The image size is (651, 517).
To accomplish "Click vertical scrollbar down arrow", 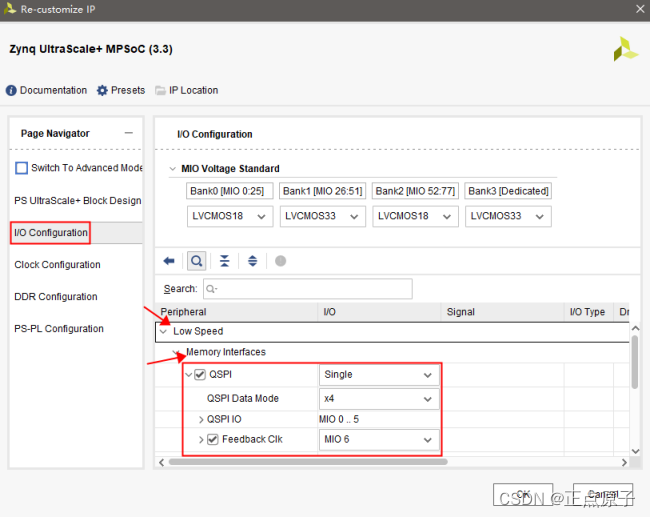I will (x=635, y=451).
